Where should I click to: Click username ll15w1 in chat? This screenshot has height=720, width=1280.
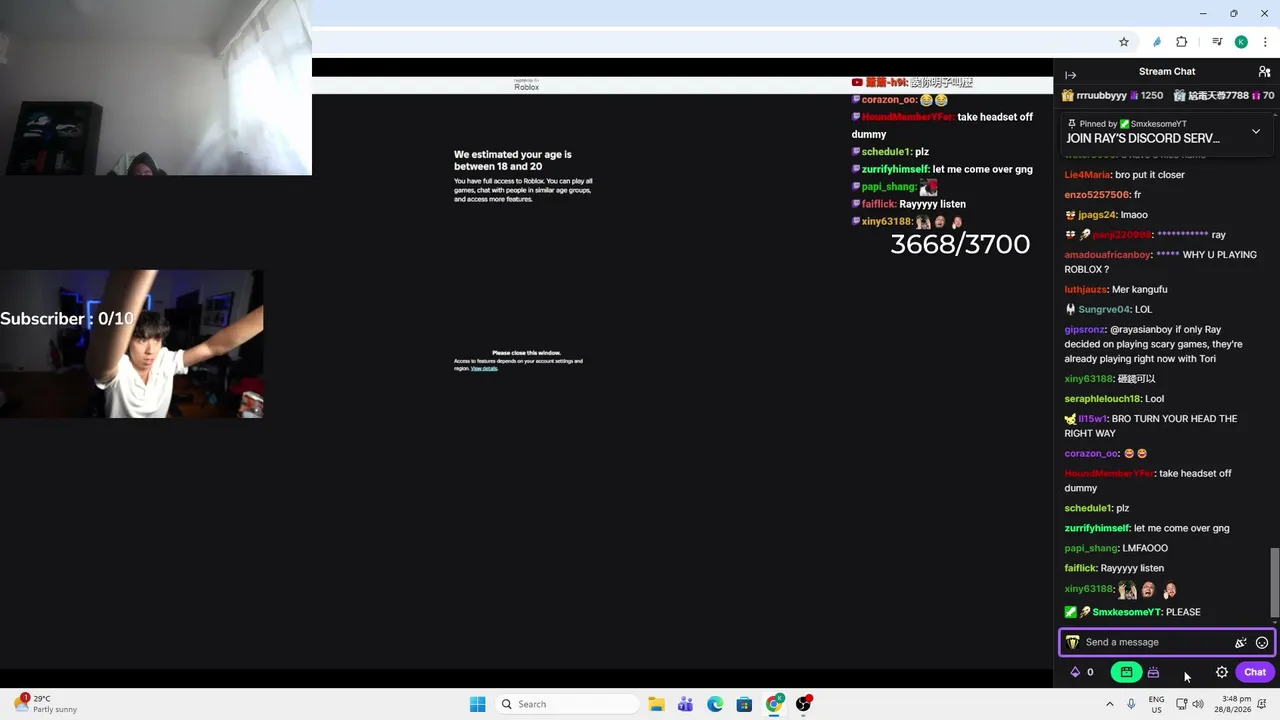point(1092,419)
